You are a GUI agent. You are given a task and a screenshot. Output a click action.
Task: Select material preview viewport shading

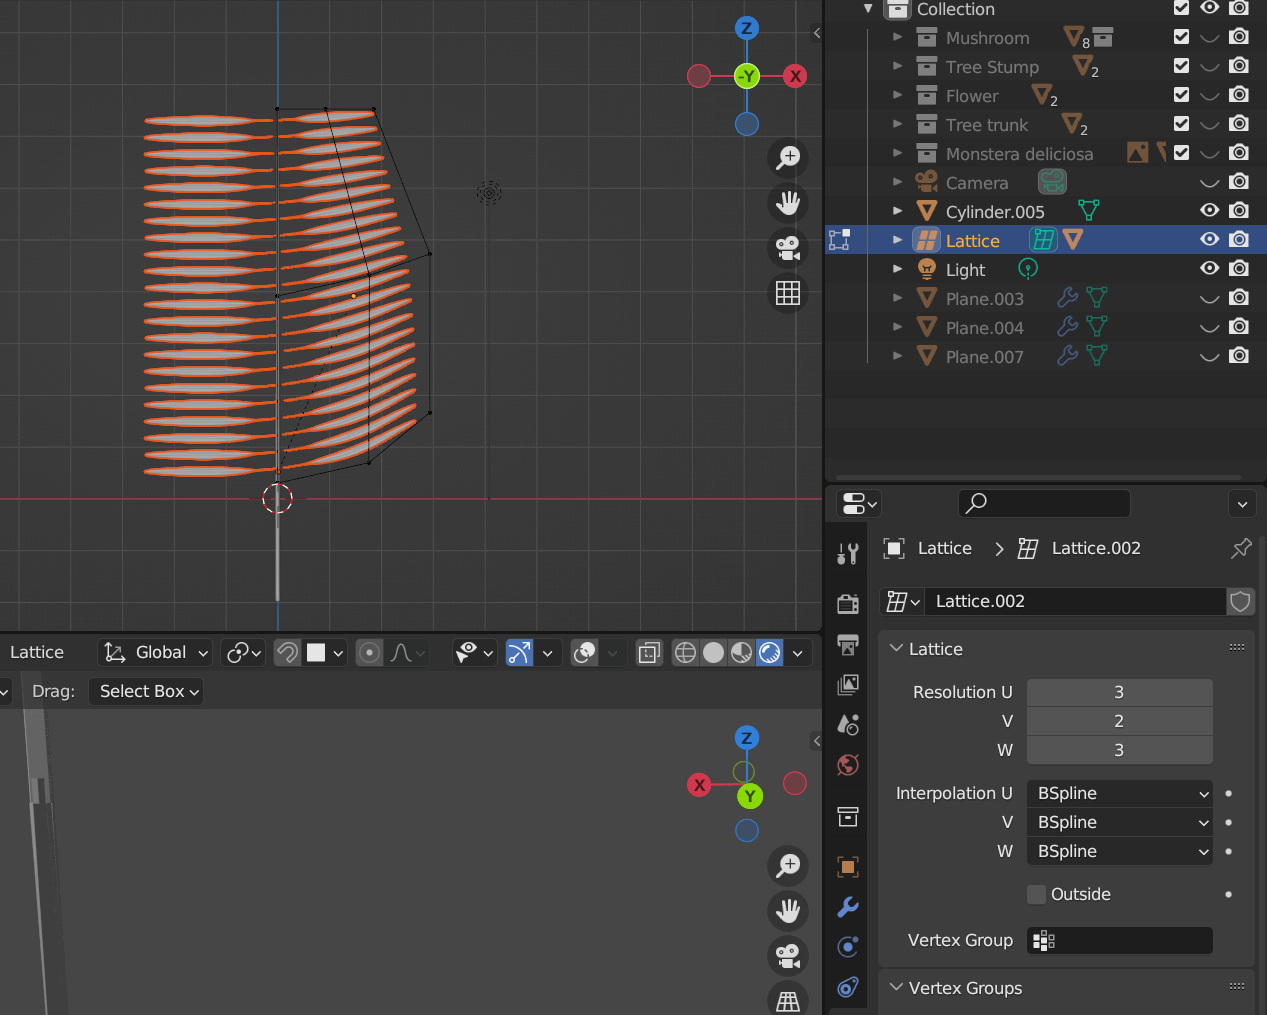pyautogui.click(x=741, y=653)
